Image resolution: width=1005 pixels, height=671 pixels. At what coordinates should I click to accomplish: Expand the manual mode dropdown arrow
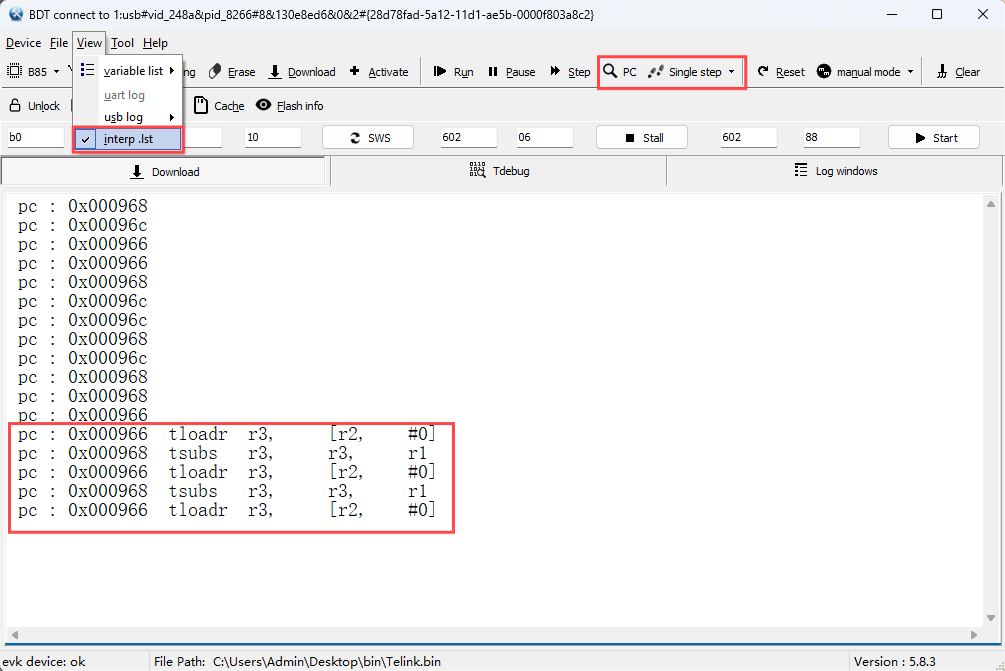(x=910, y=72)
